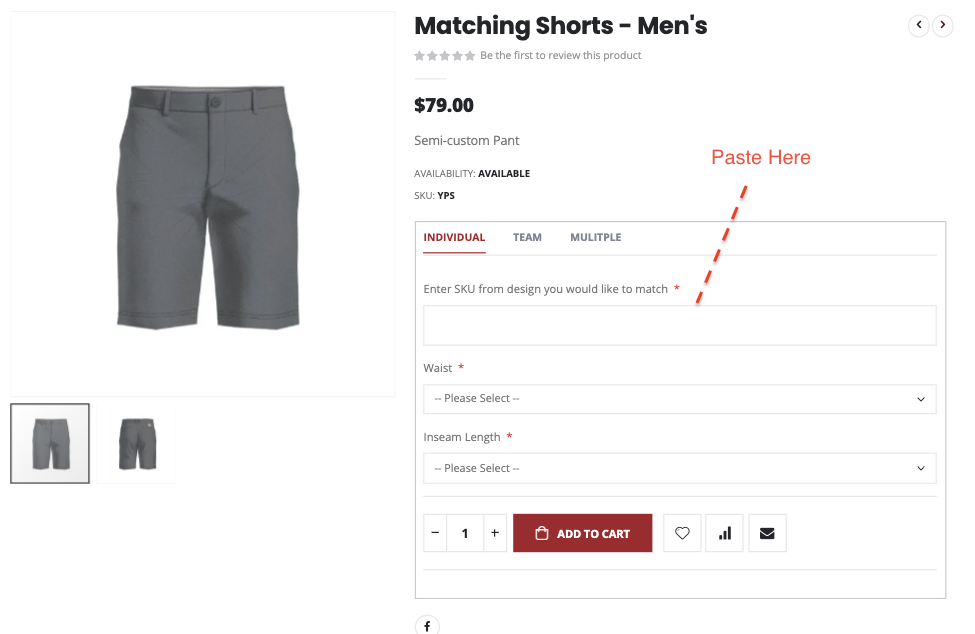
Task: Select the front view shorts thumbnail
Action: tap(50, 443)
